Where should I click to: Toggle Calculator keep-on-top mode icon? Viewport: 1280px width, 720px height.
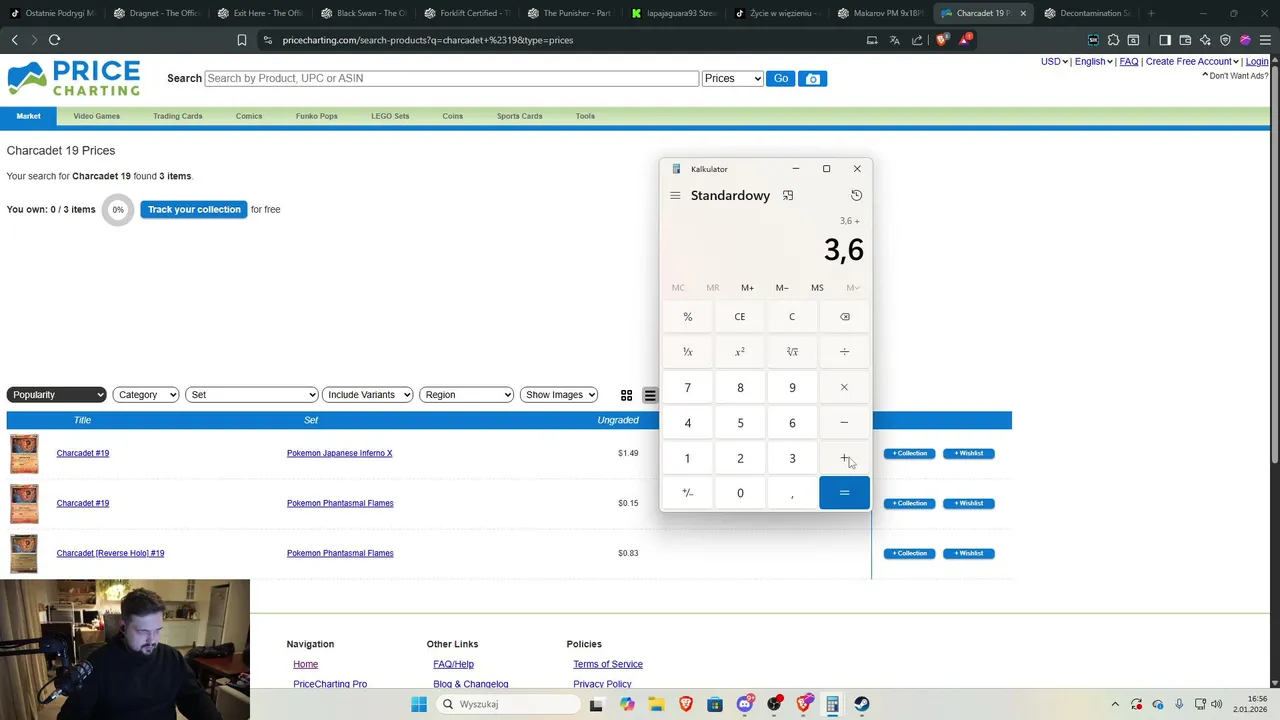(x=788, y=196)
